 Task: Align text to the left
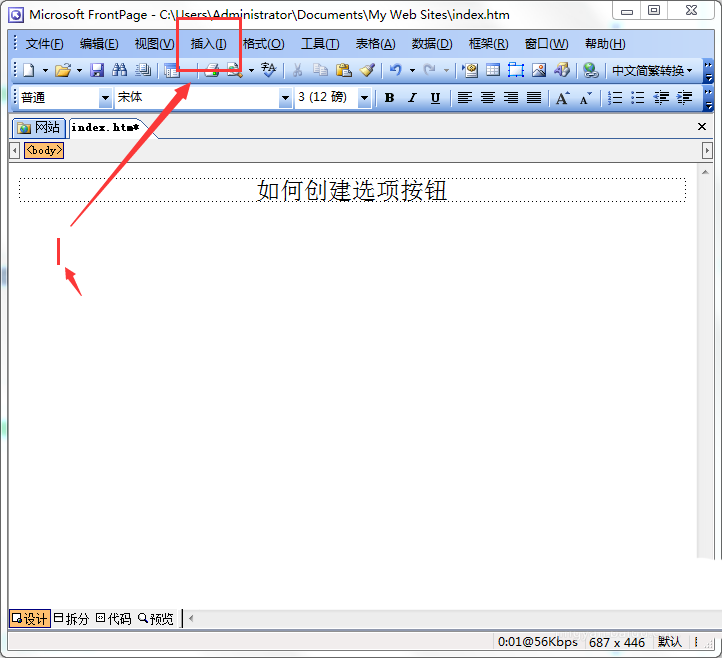[x=465, y=98]
